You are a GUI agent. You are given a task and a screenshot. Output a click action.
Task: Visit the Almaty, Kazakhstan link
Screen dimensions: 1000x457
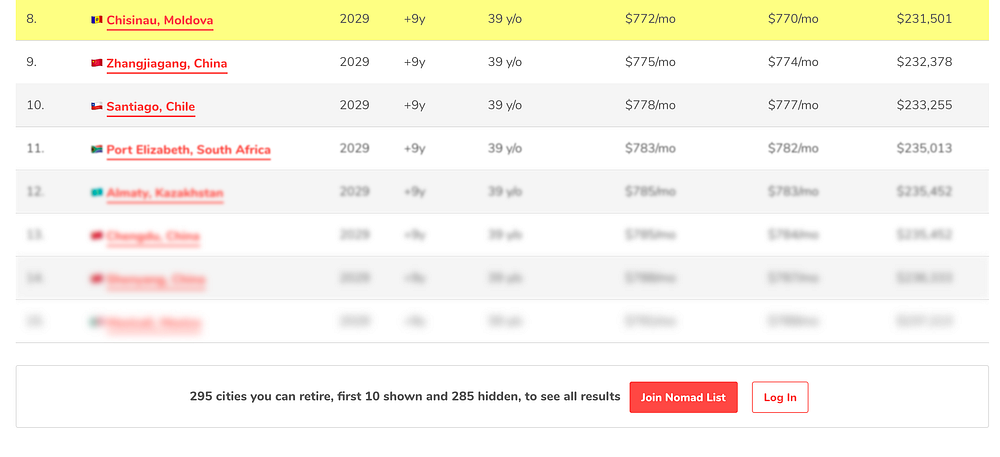point(165,192)
